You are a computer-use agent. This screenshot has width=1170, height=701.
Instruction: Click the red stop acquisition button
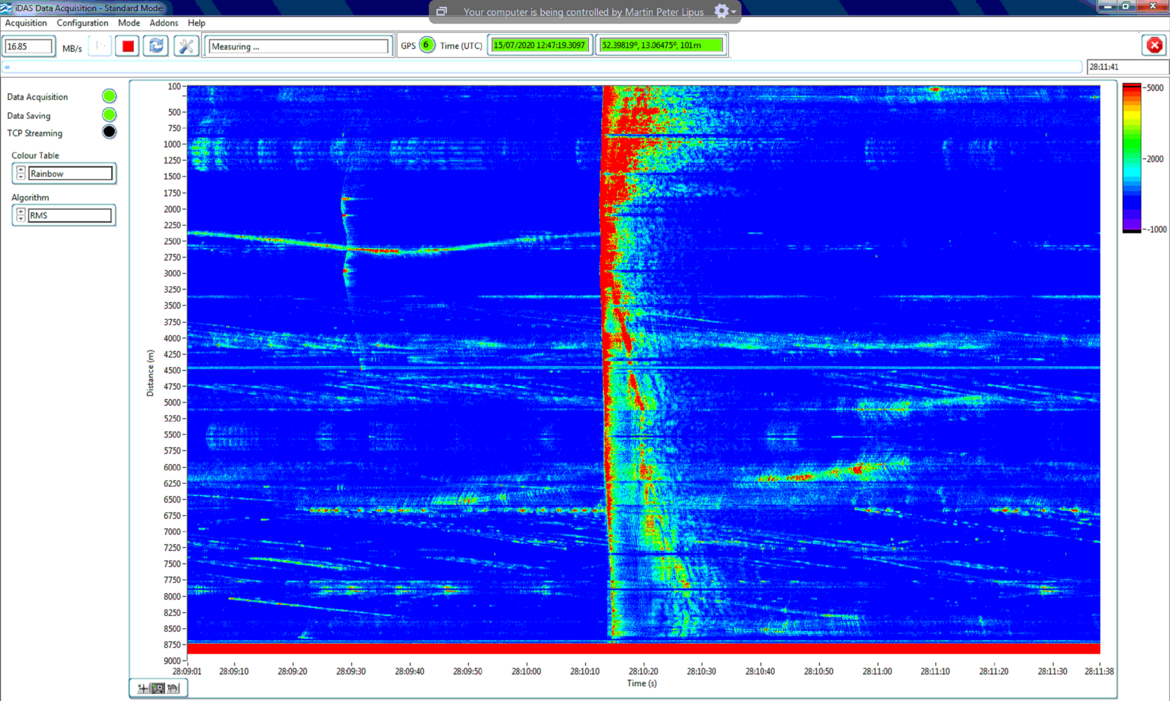[127, 46]
